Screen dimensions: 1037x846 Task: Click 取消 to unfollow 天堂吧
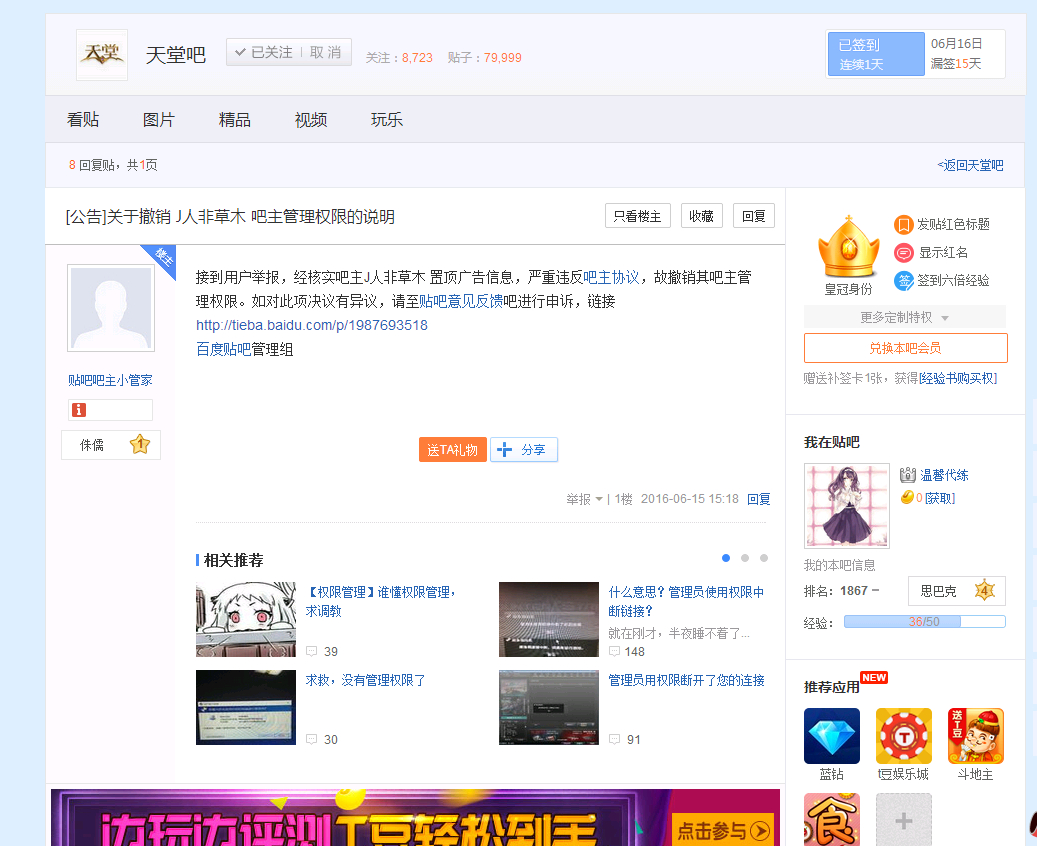tap(325, 52)
